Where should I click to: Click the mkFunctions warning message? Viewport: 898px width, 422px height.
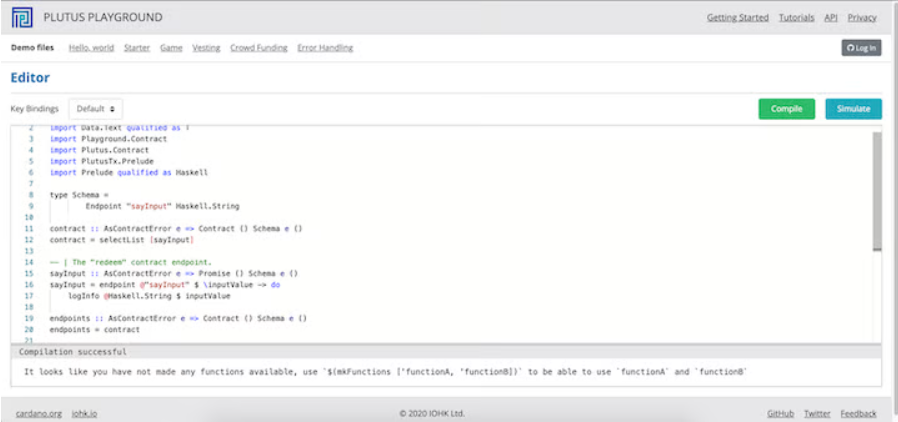[x=386, y=372]
